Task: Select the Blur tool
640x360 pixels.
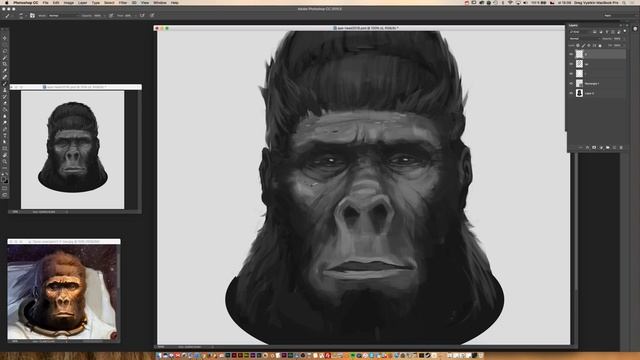Action: pyautogui.click(x=5, y=116)
